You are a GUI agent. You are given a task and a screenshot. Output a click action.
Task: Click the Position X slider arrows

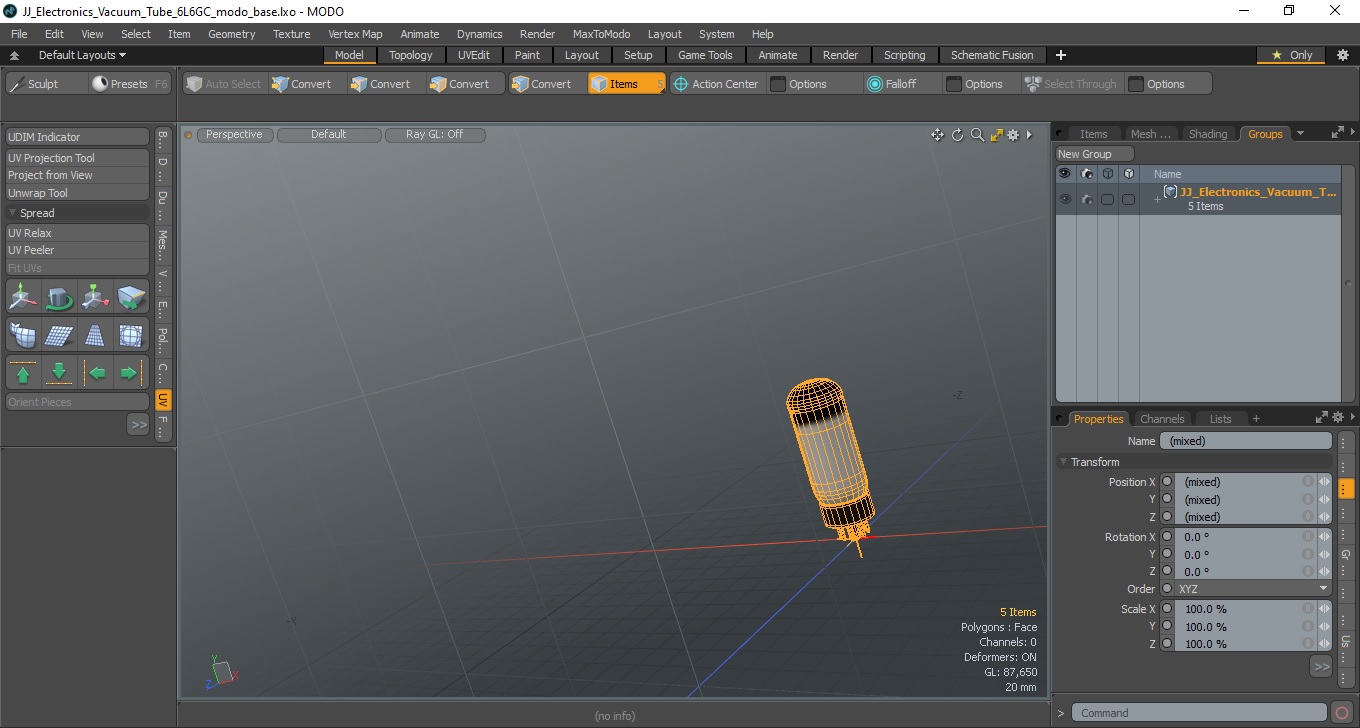(1325, 482)
